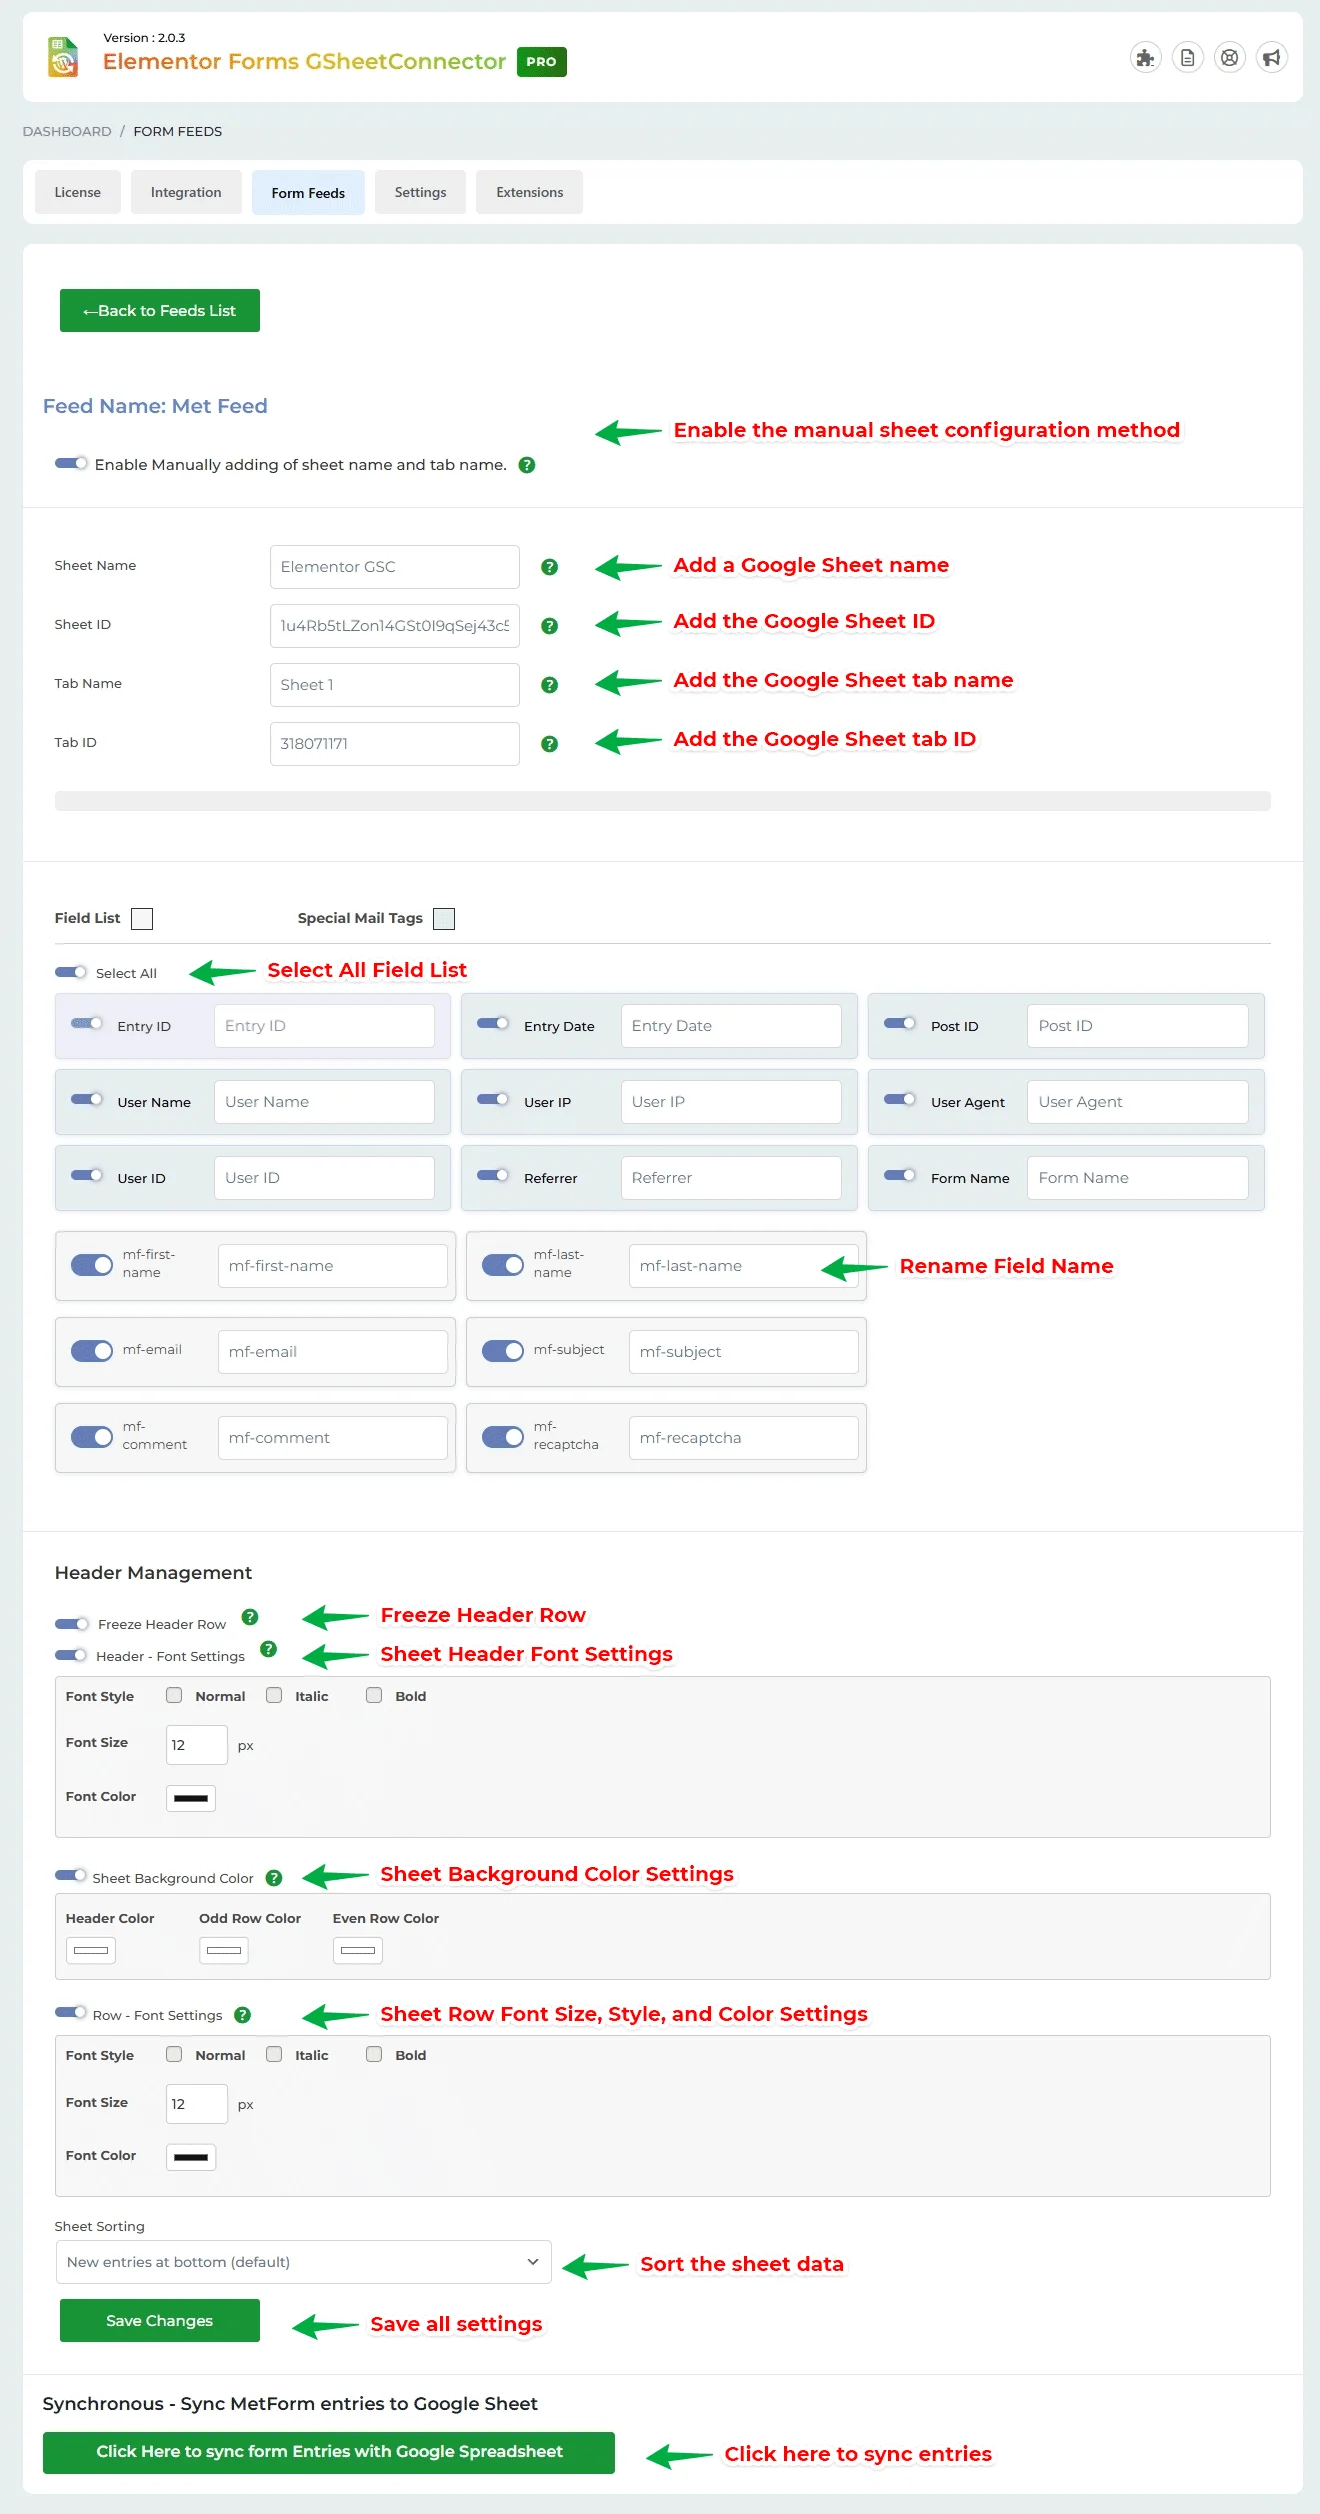The width and height of the screenshot is (1320, 2514).
Task: Toggle the Freeze Header Row switch
Action: tap(72, 1623)
